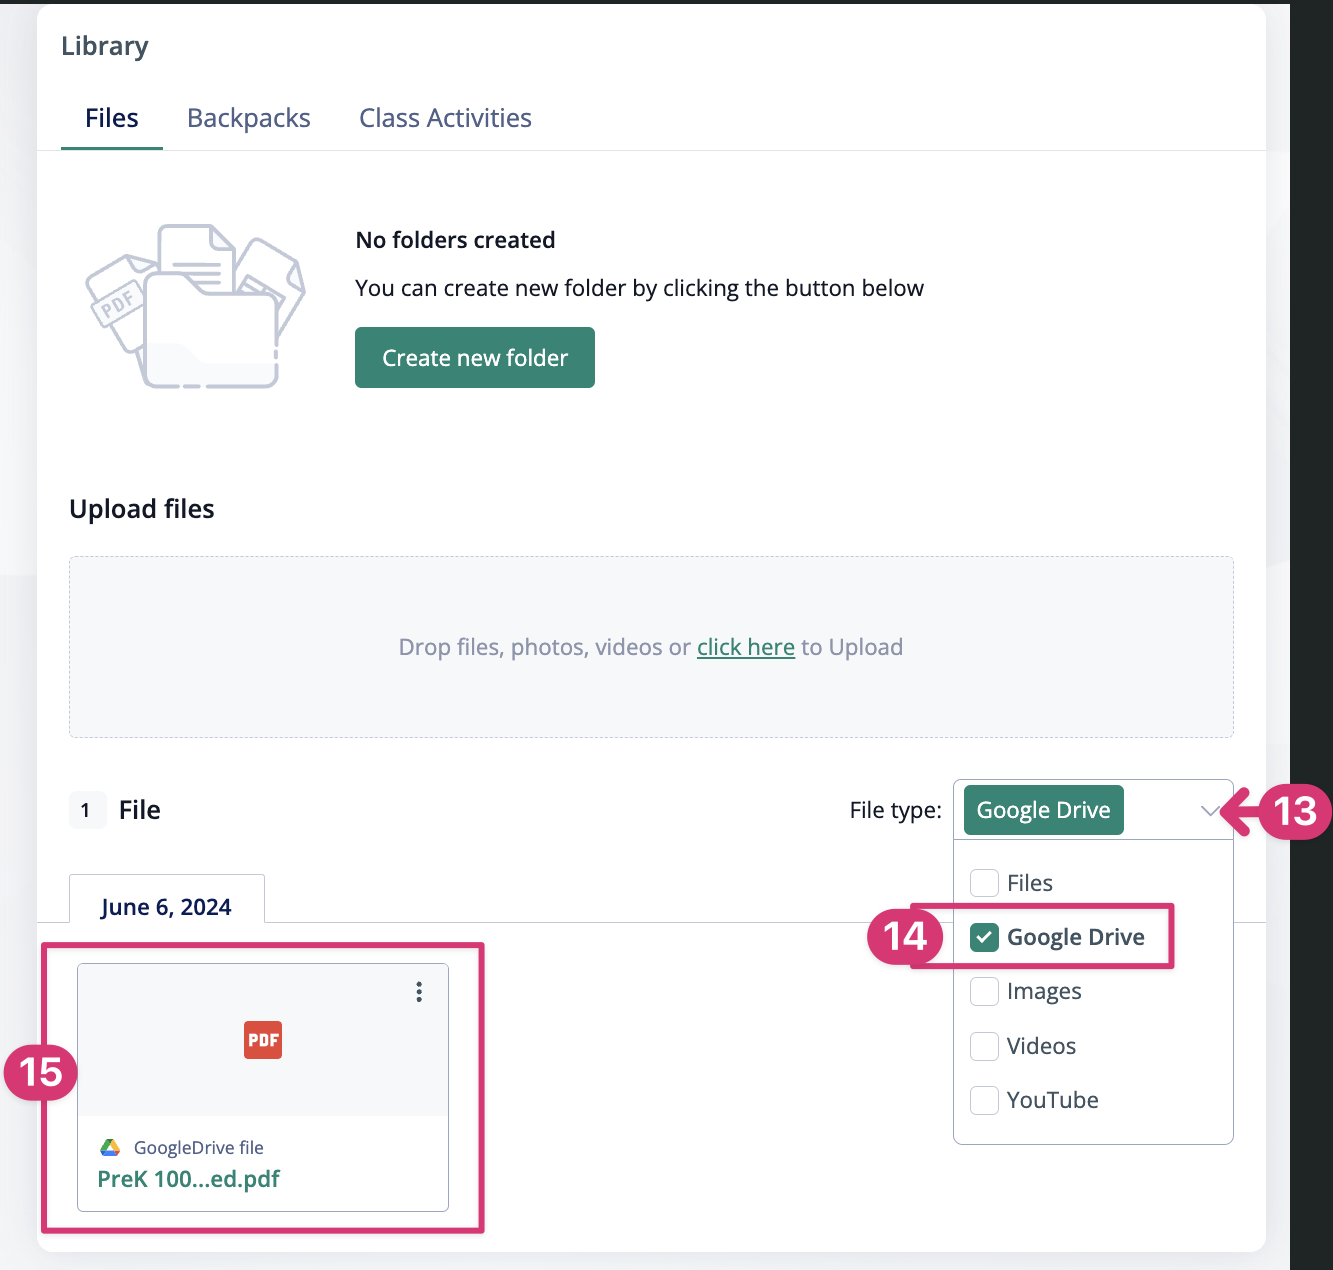This screenshot has width=1333, height=1270.
Task: Tick the Videos filter checkbox
Action: pos(985,1046)
